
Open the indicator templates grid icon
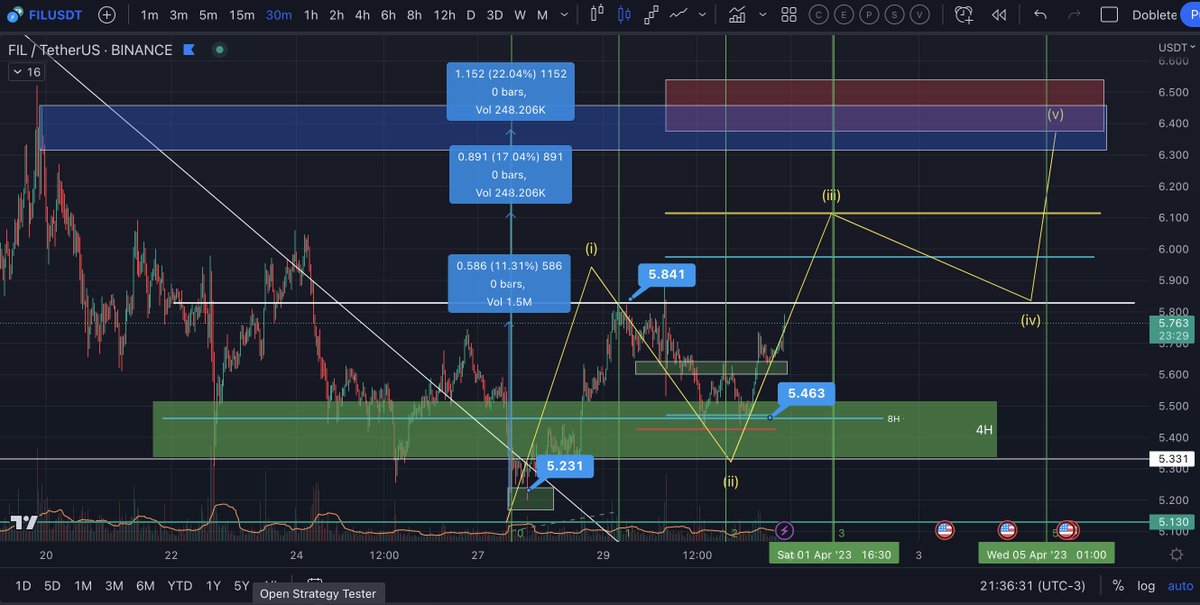click(788, 15)
